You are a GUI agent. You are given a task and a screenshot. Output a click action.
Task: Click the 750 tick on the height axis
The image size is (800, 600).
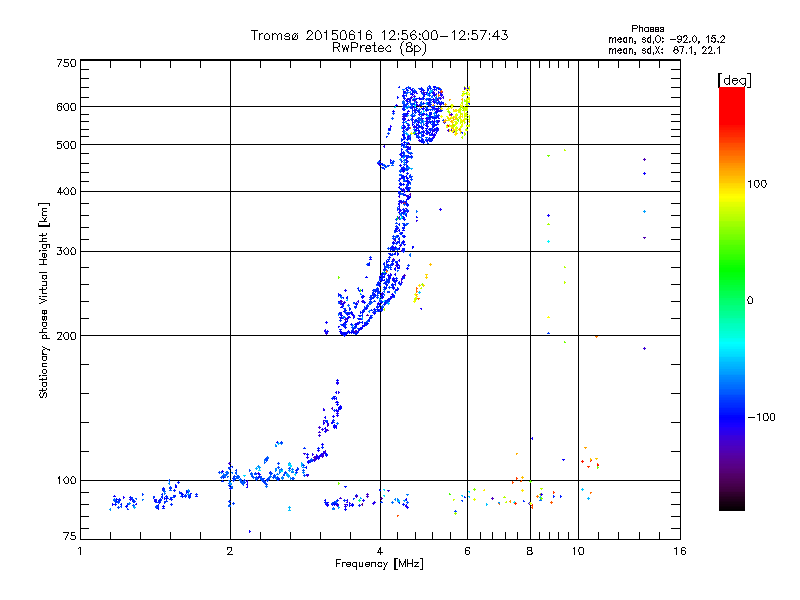pyautogui.click(x=66, y=62)
